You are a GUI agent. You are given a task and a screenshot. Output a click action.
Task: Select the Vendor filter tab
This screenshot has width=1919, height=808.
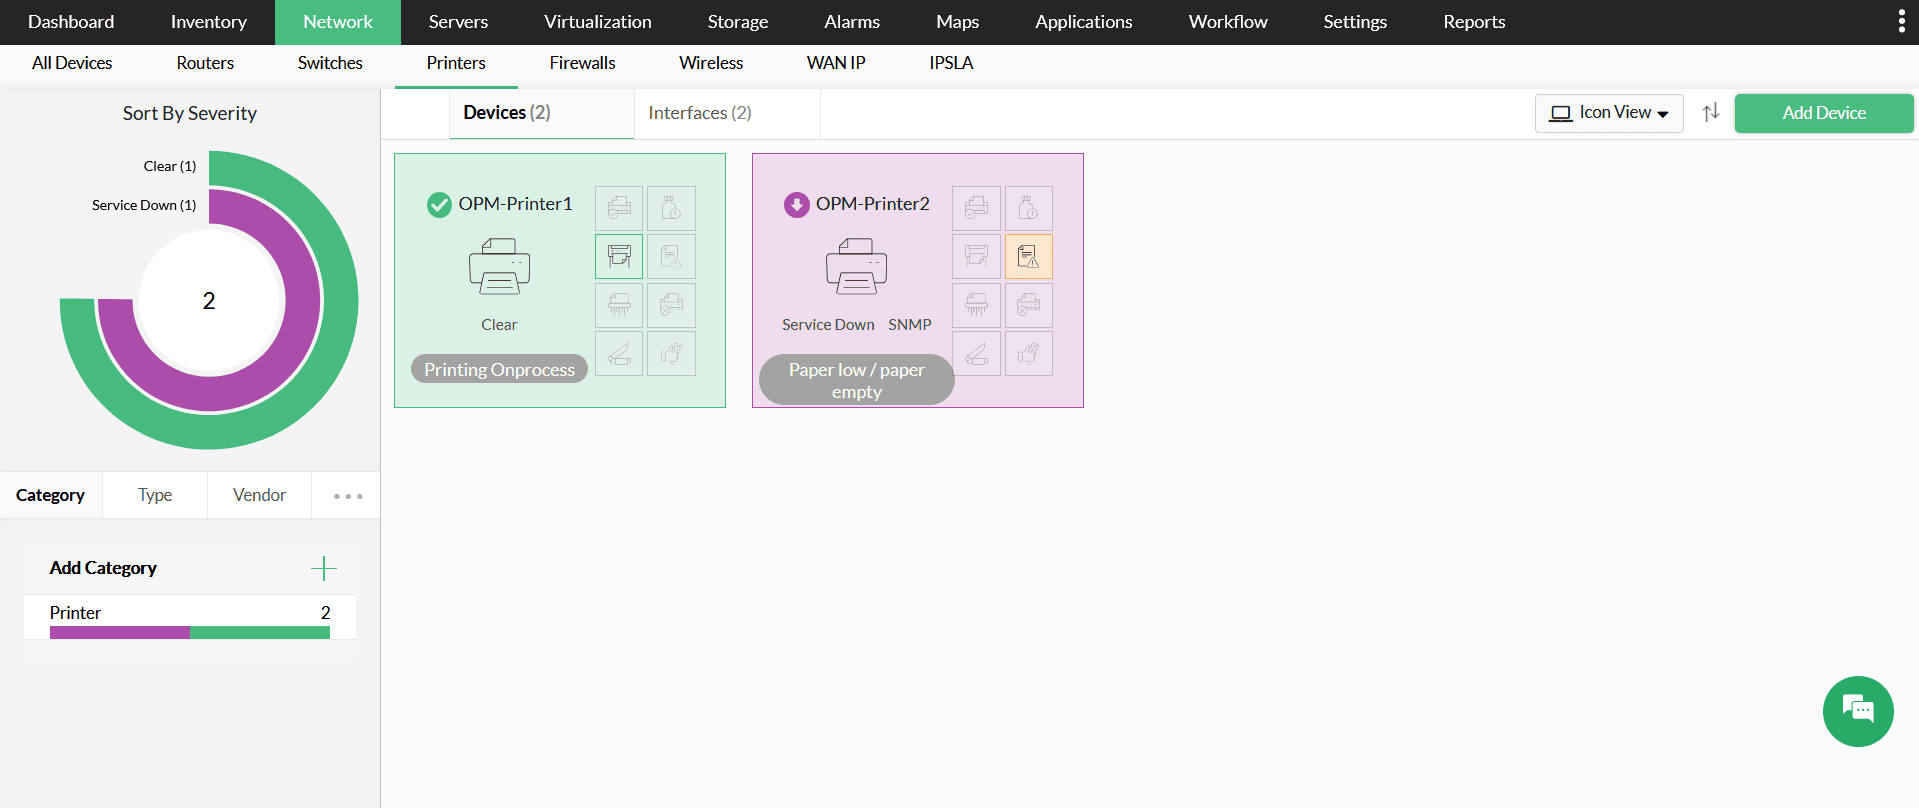[x=259, y=495]
